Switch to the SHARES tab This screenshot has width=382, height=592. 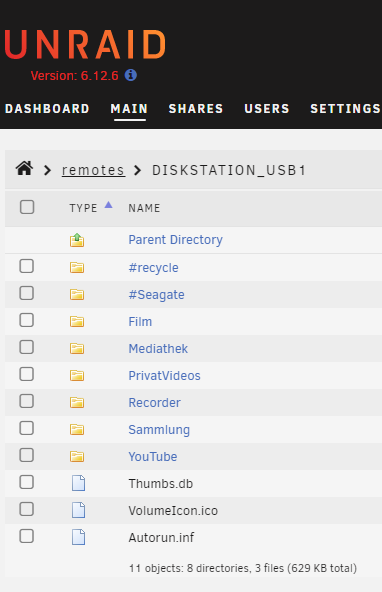click(196, 109)
